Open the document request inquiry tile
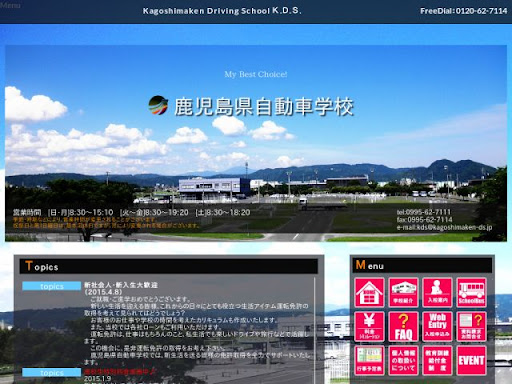Image resolution: width=512 pixels, height=384 pixels. coord(471,327)
